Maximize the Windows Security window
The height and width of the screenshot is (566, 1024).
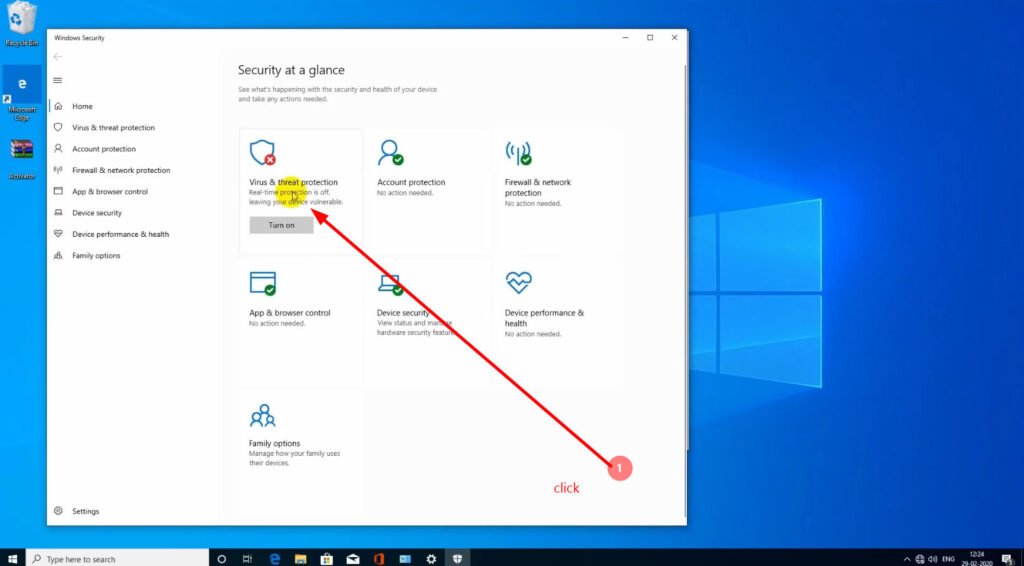[650, 38]
